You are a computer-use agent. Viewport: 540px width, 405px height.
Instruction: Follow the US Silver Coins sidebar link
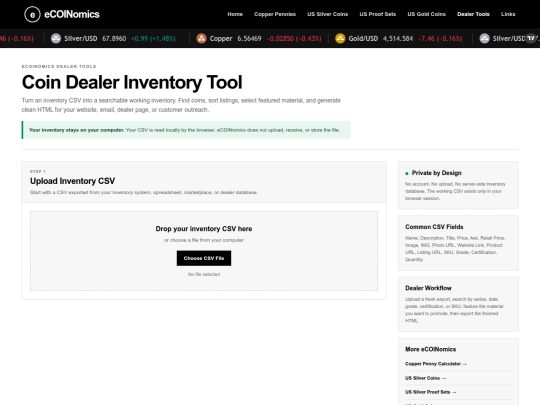coord(425,378)
